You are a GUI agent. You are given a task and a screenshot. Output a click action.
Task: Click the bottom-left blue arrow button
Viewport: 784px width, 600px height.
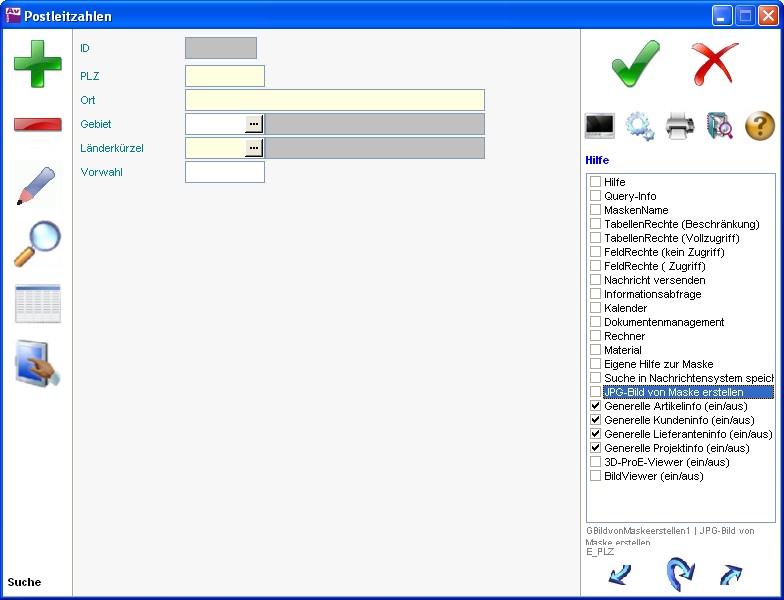tap(620, 574)
